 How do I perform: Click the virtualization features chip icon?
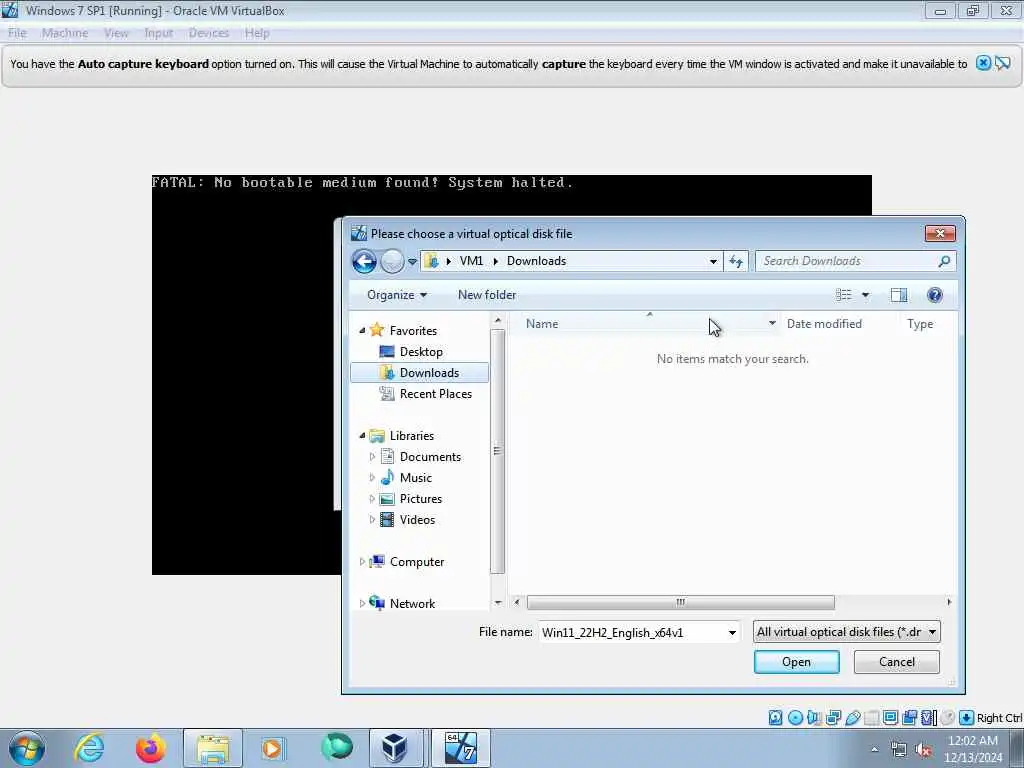pos(929,718)
